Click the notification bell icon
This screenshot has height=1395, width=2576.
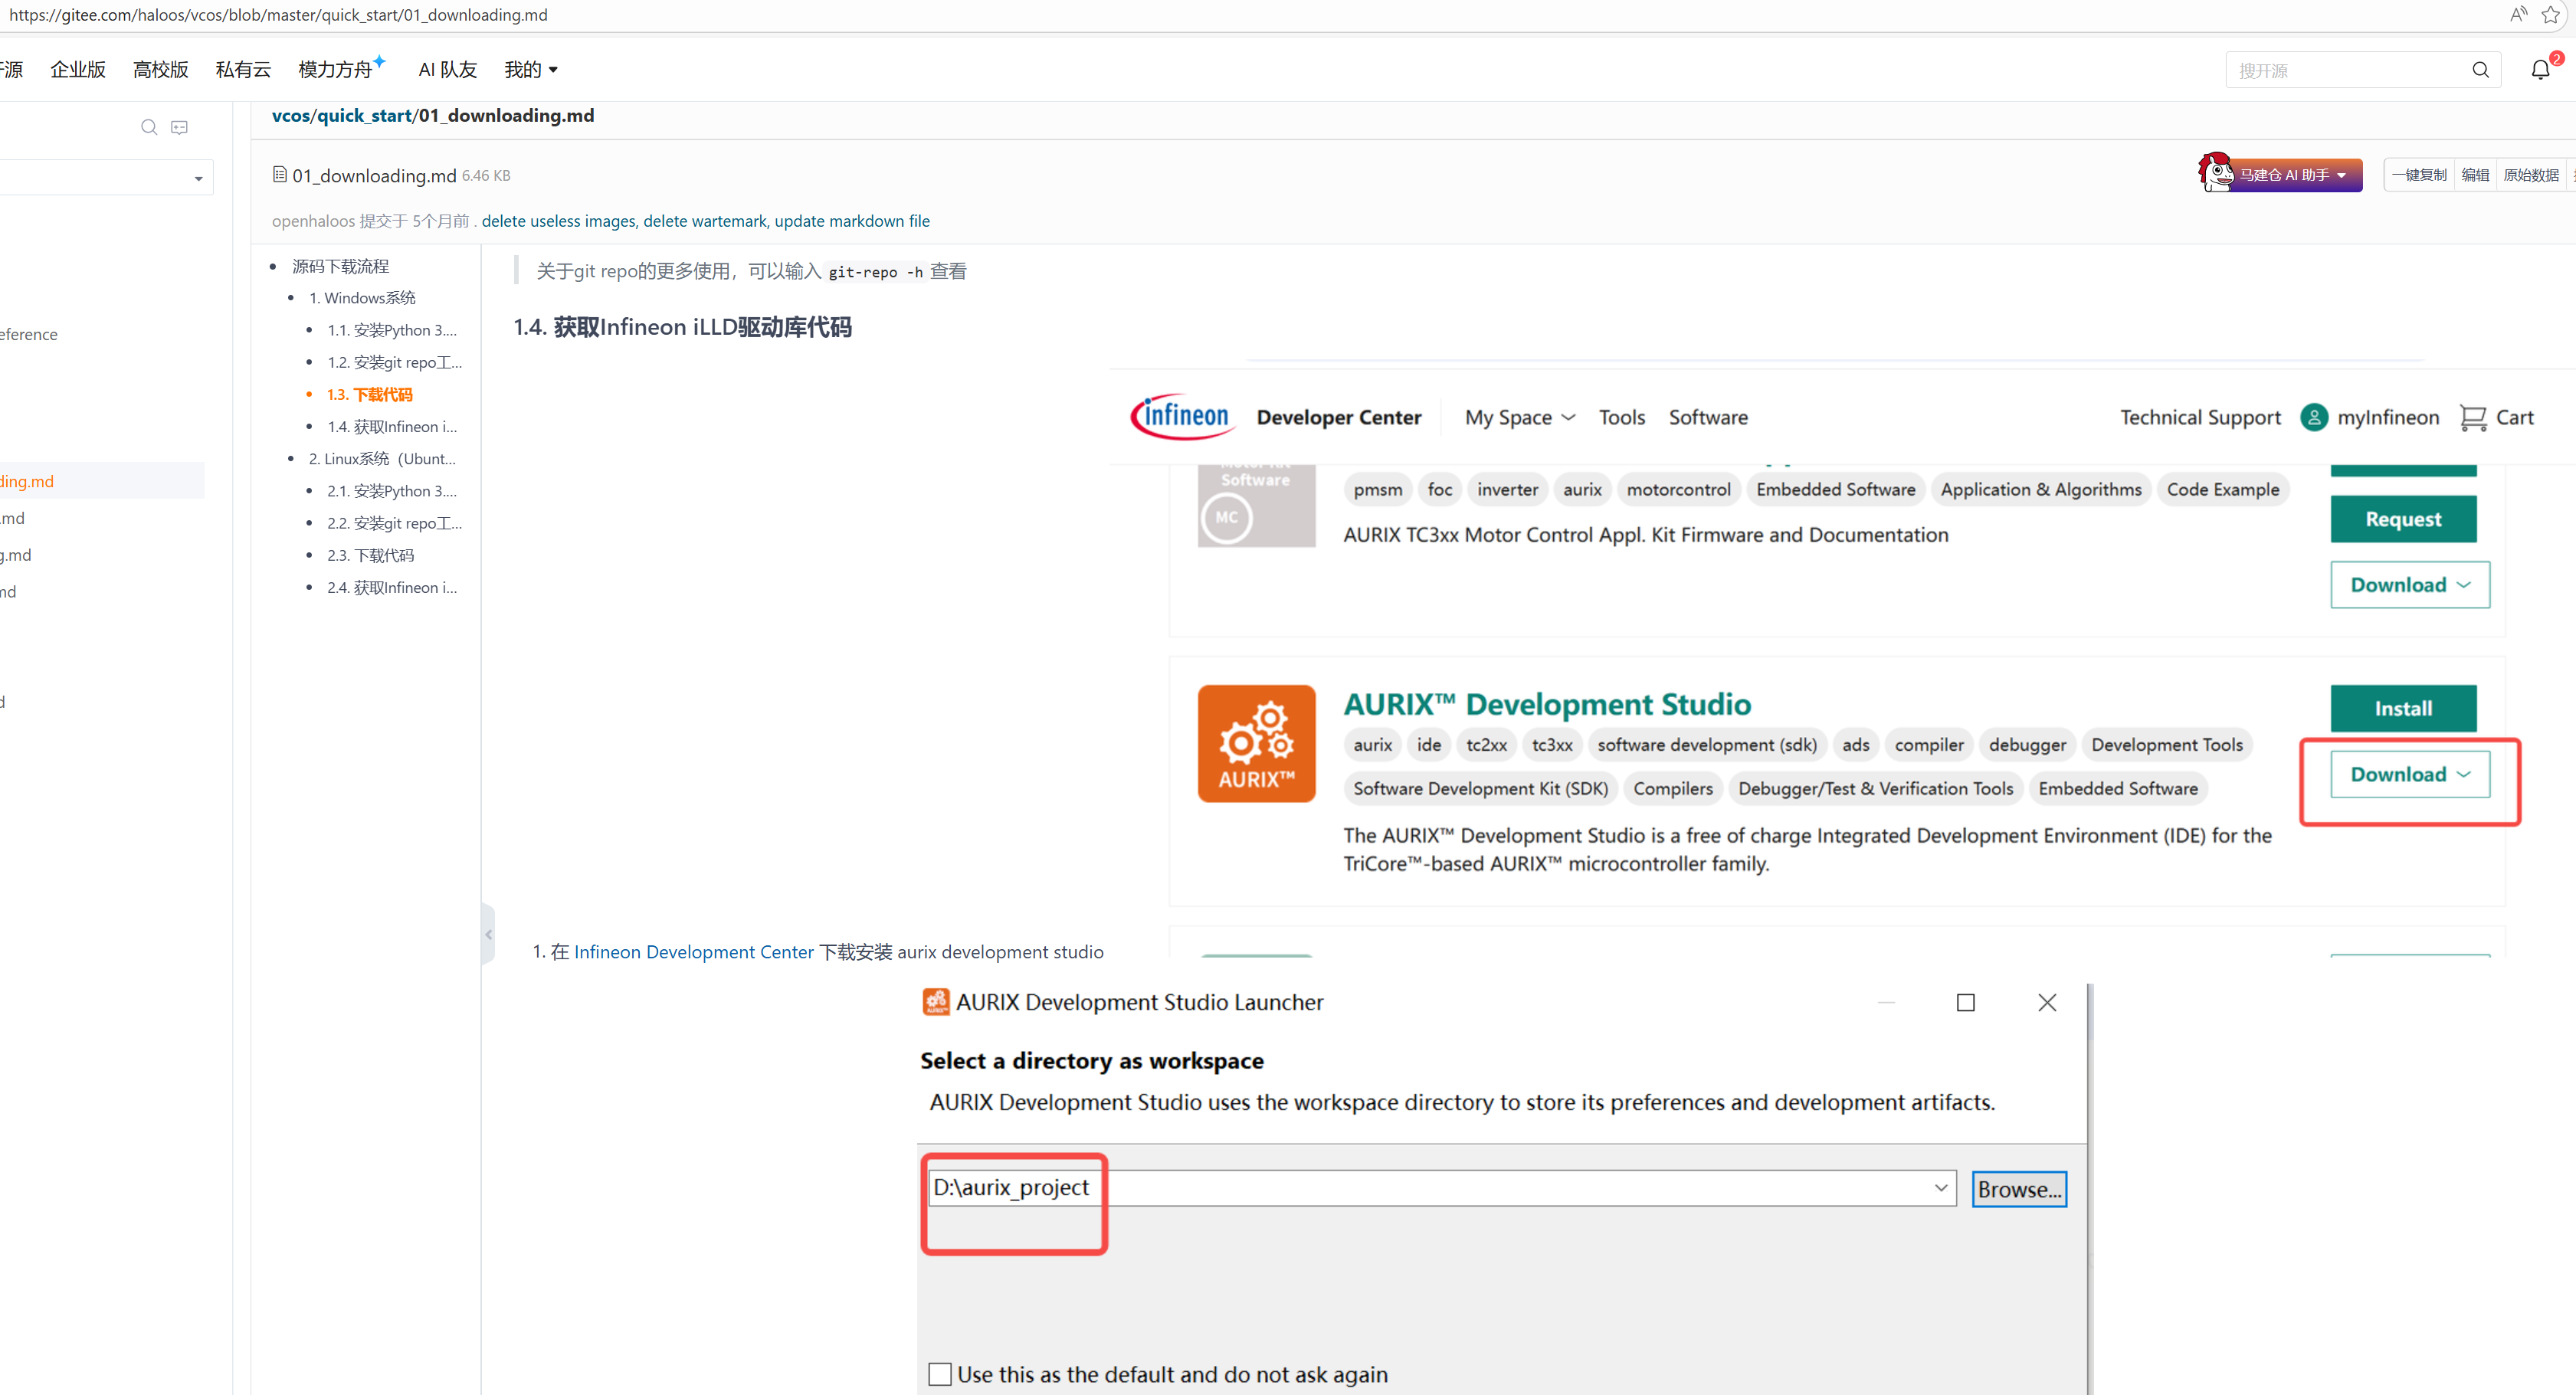point(2539,70)
